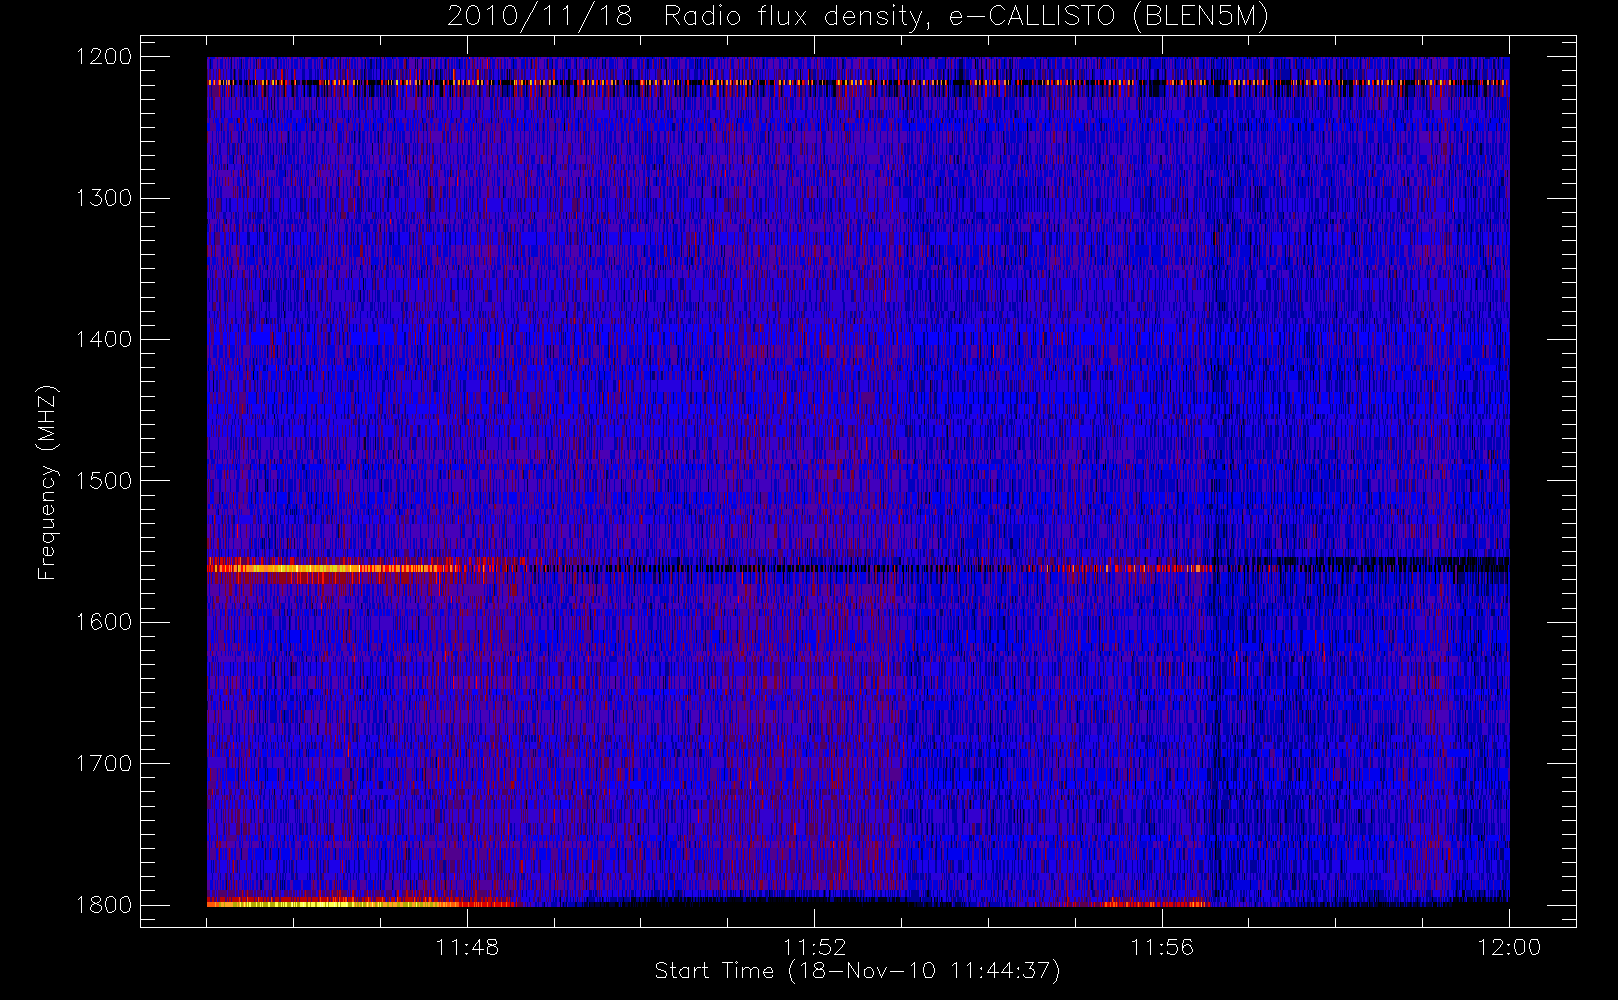The height and width of the screenshot is (1000, 1618).
Task: Click the plot title text 'Radio flux density, e-CALLISTO (BLEN5M)'
Action: (966, 17)
